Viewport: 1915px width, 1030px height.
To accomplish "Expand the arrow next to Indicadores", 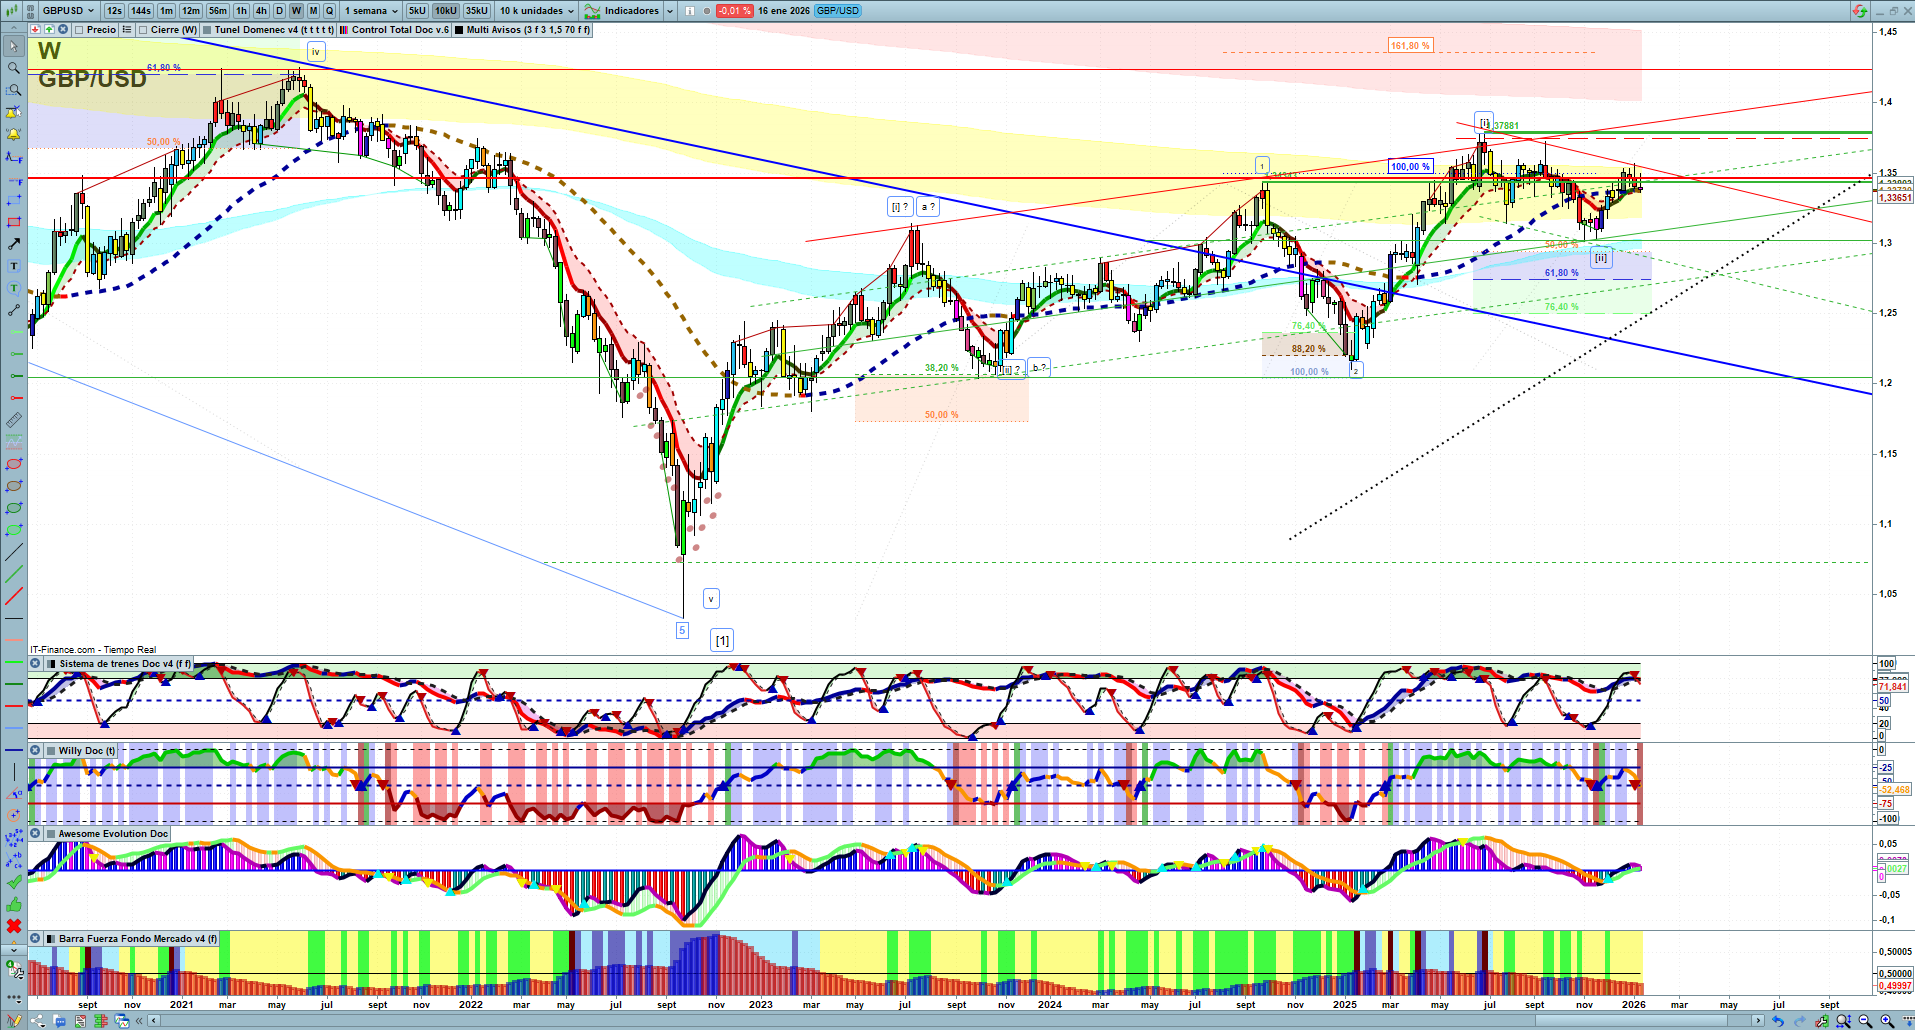I will (668, 11).
